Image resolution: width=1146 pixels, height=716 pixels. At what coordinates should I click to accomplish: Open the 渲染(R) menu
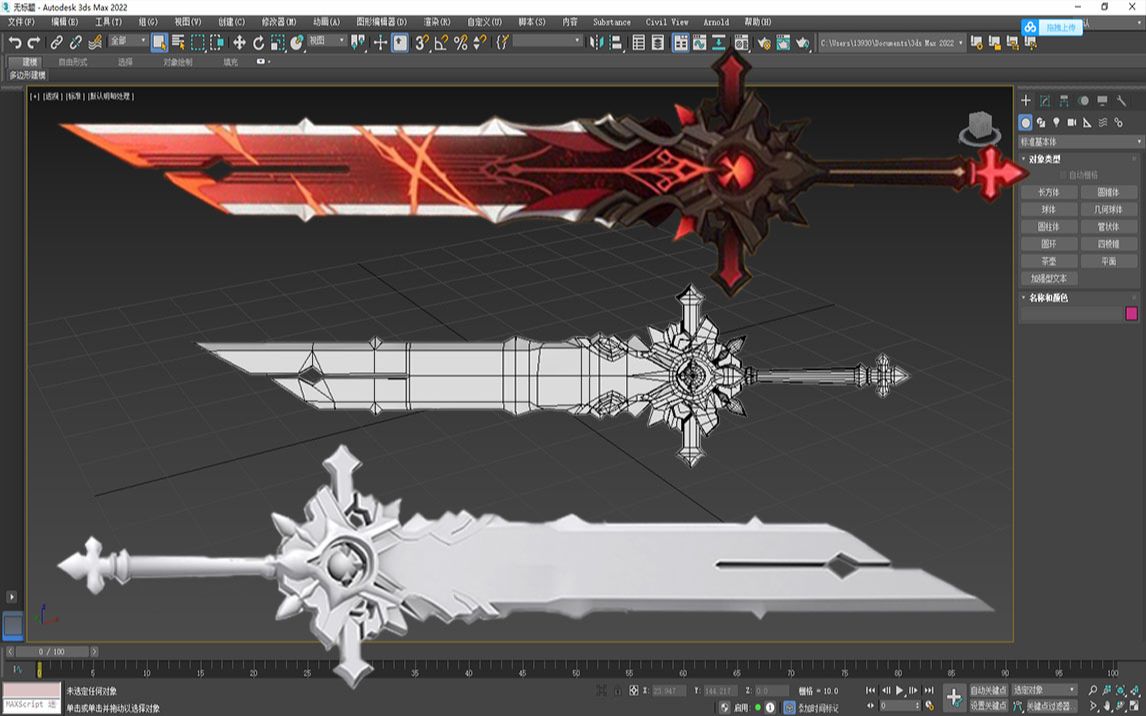[437, 22]
